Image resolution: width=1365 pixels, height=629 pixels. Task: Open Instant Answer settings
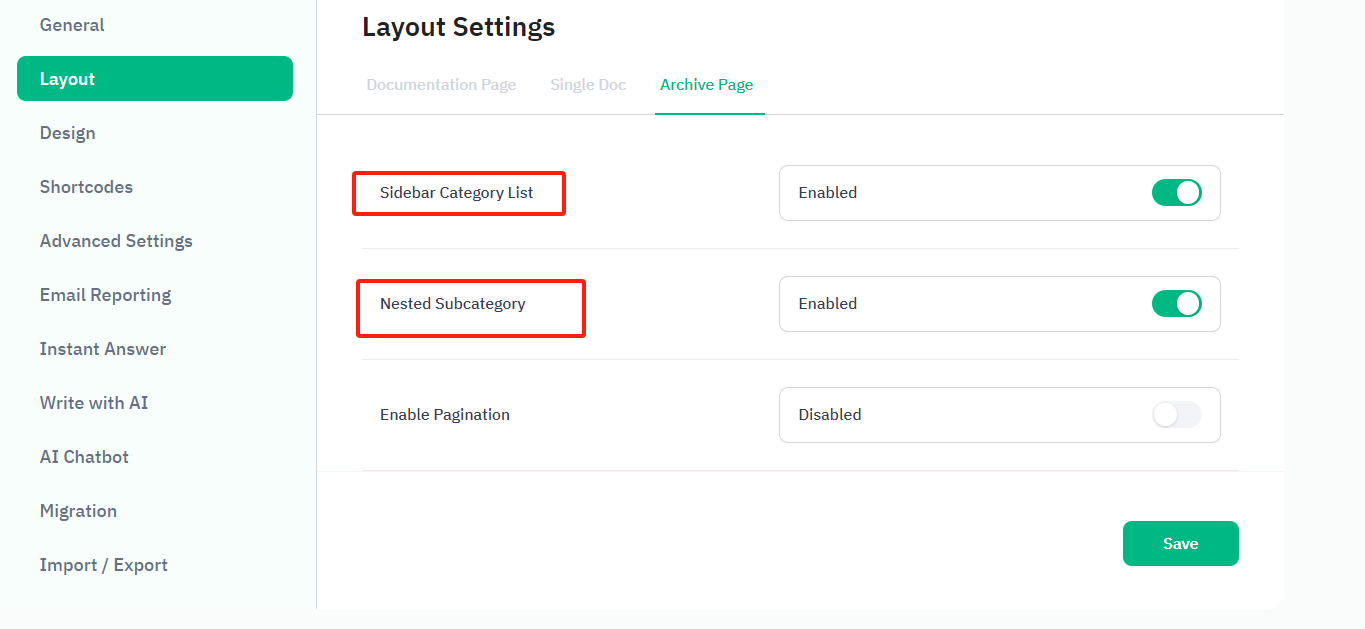pos(103,349)
